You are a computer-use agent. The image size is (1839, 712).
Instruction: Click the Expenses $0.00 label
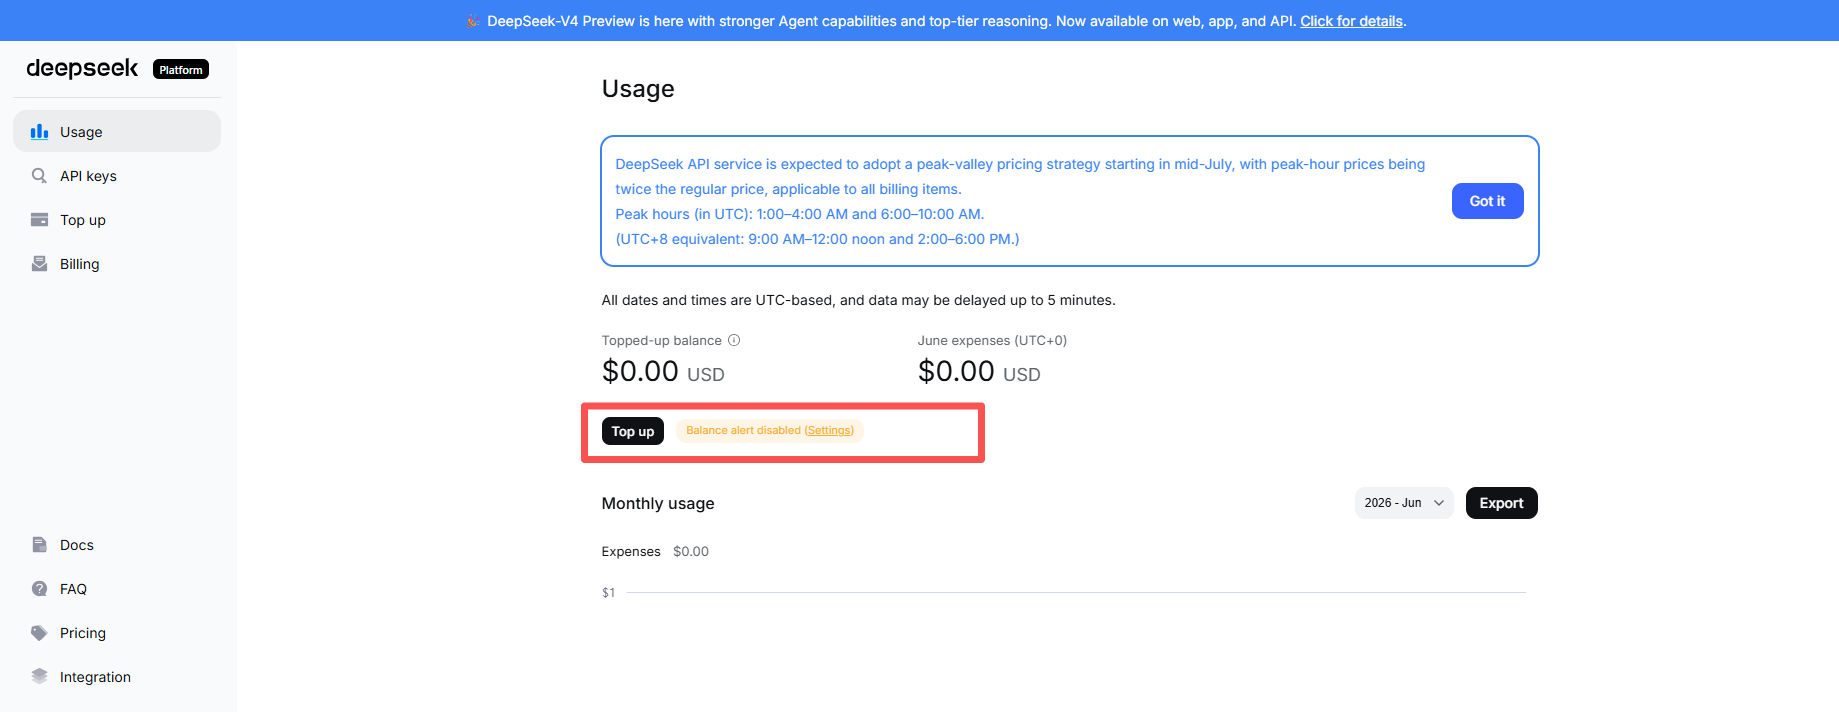point(655,551)
